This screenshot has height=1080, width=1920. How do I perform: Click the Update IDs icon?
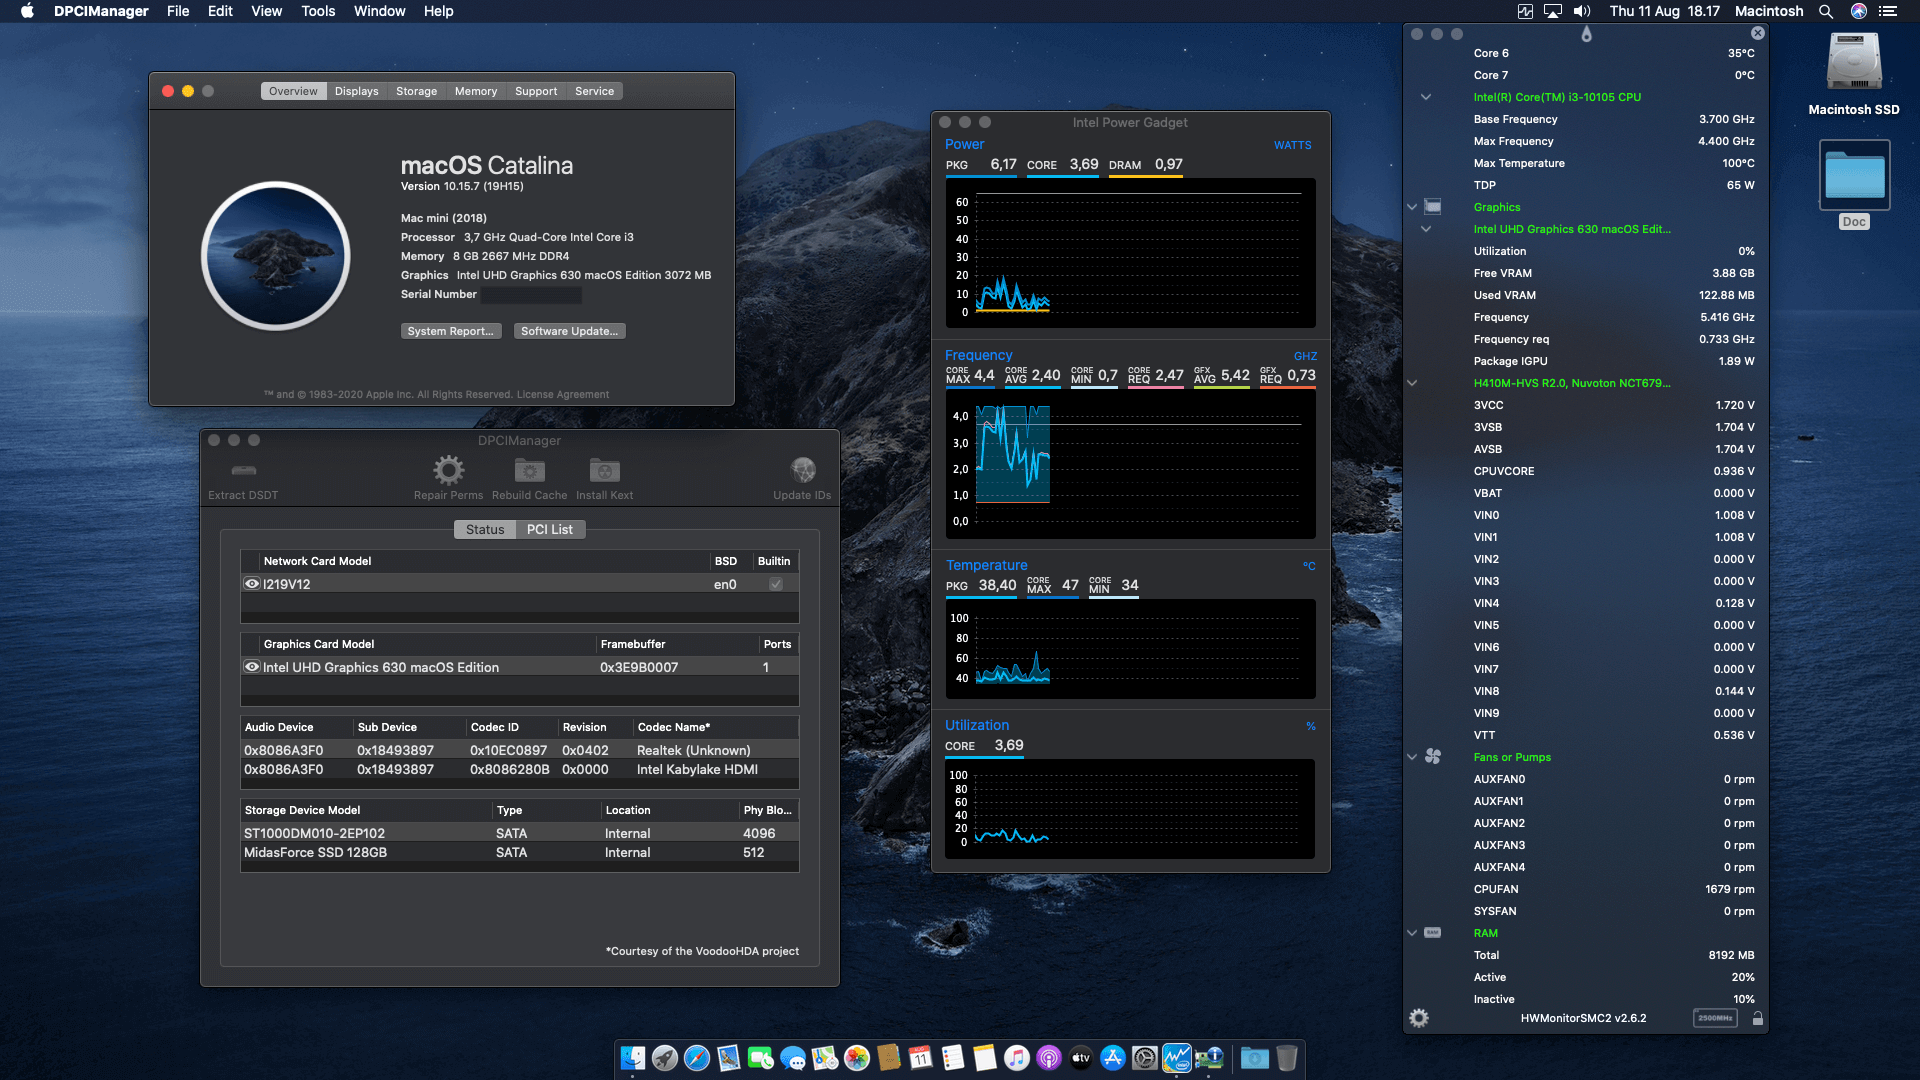point(802,470)
